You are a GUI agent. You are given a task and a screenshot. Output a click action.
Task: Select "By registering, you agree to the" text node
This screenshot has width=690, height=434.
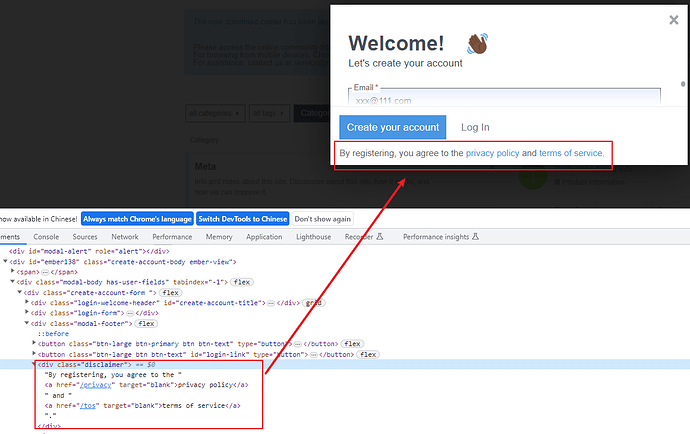113,375
